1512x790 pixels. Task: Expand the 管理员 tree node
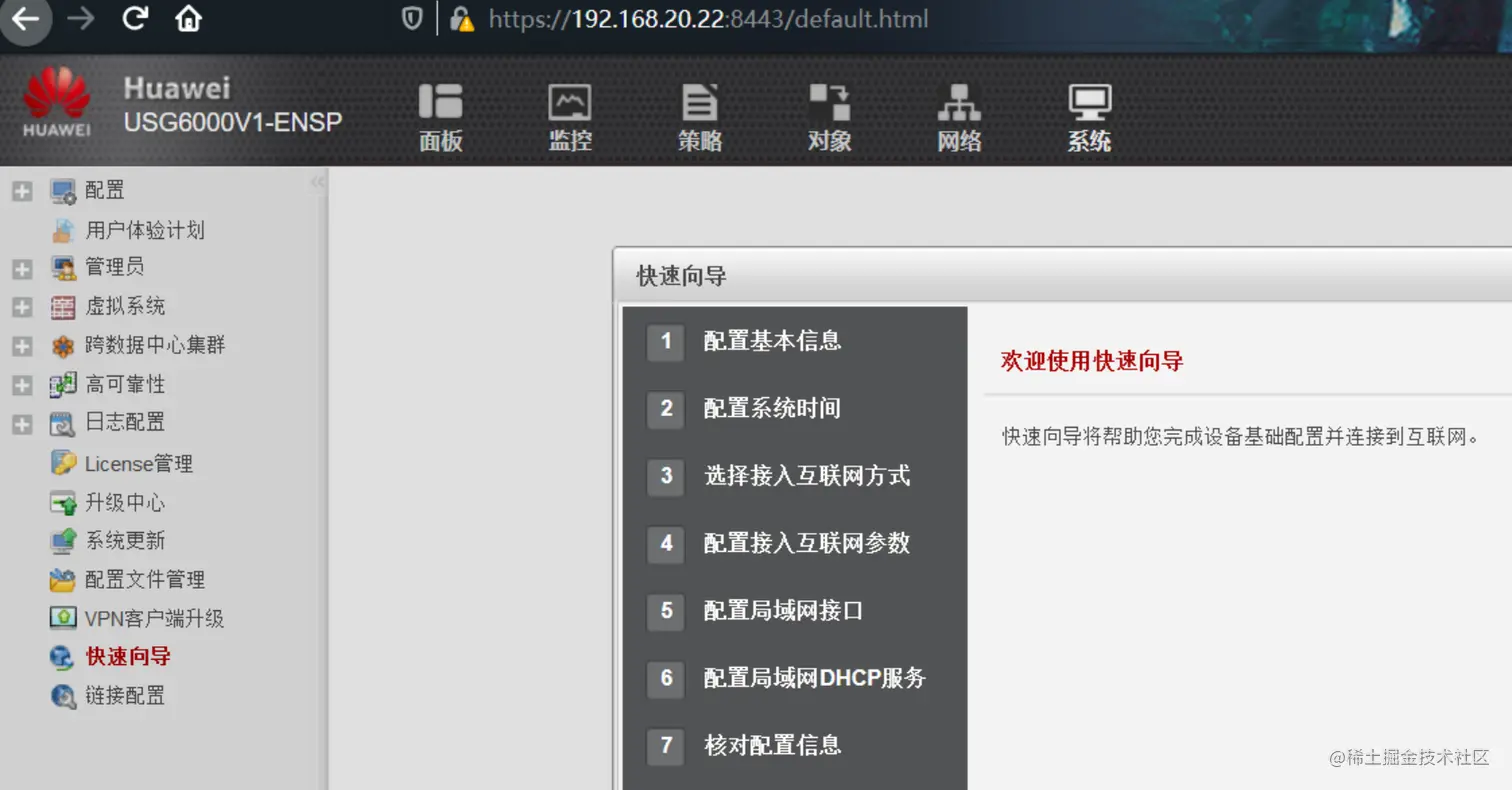click(x=22, y=269)
